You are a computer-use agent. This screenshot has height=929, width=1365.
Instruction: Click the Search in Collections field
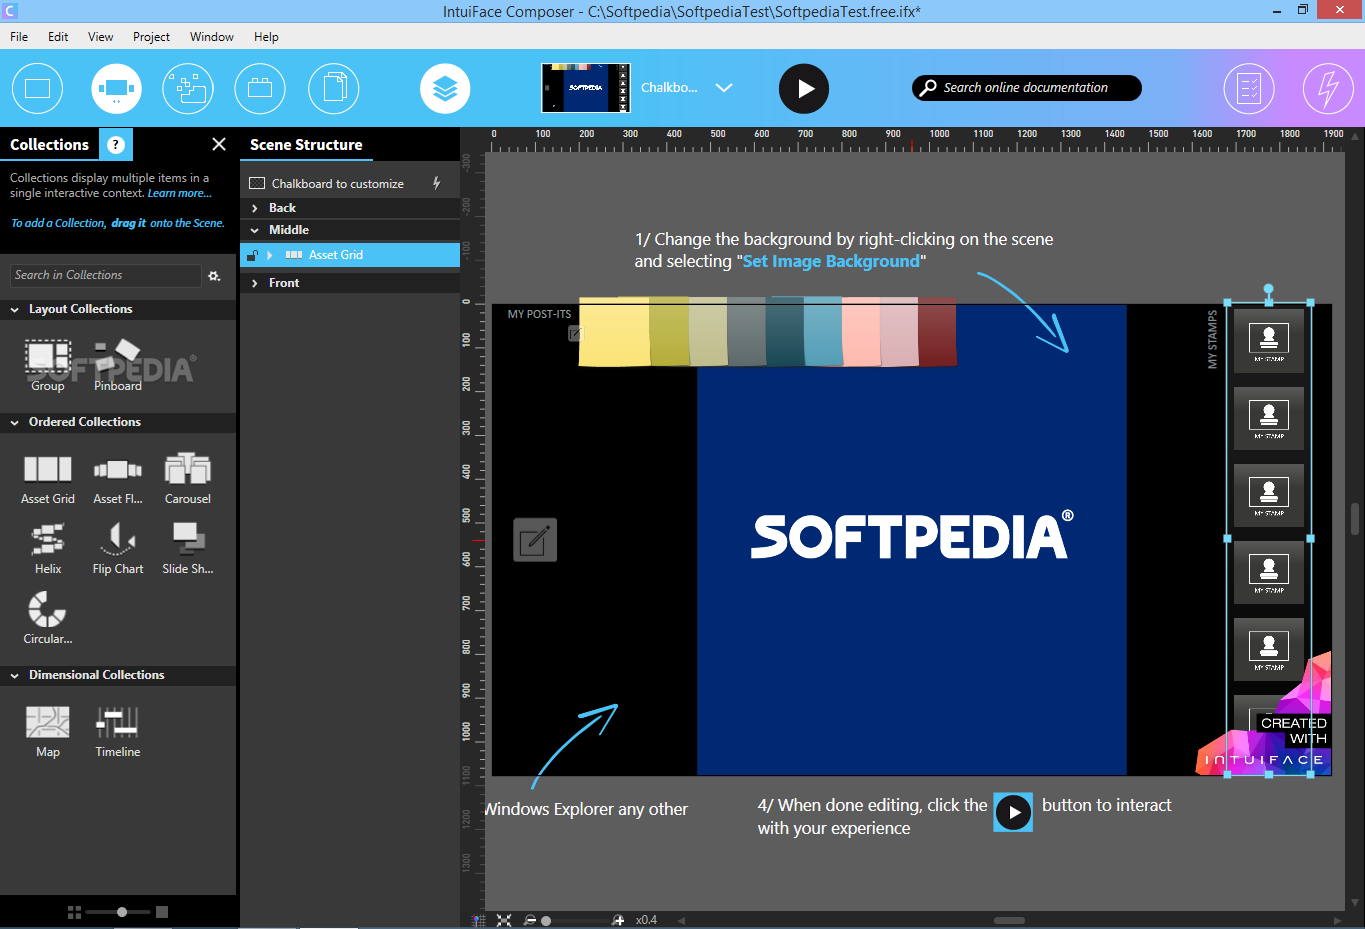pyautogui.click(x=105, y=275)
